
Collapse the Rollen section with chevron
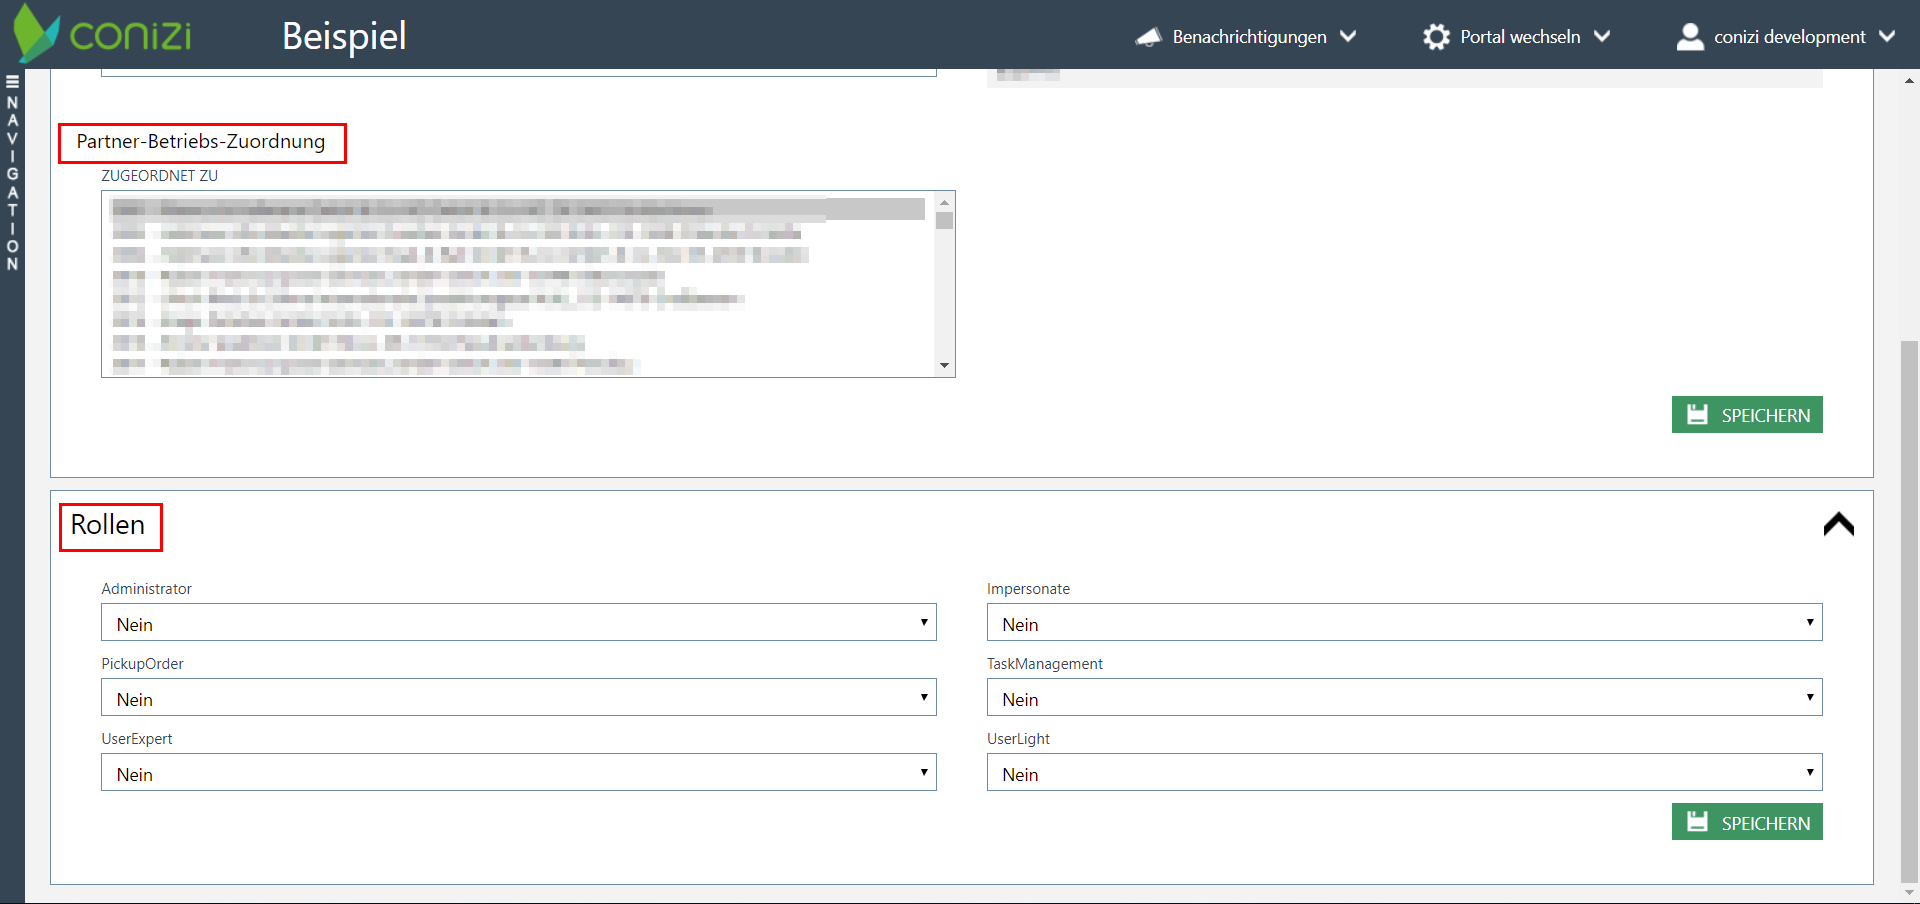[x=1838, y=524]
